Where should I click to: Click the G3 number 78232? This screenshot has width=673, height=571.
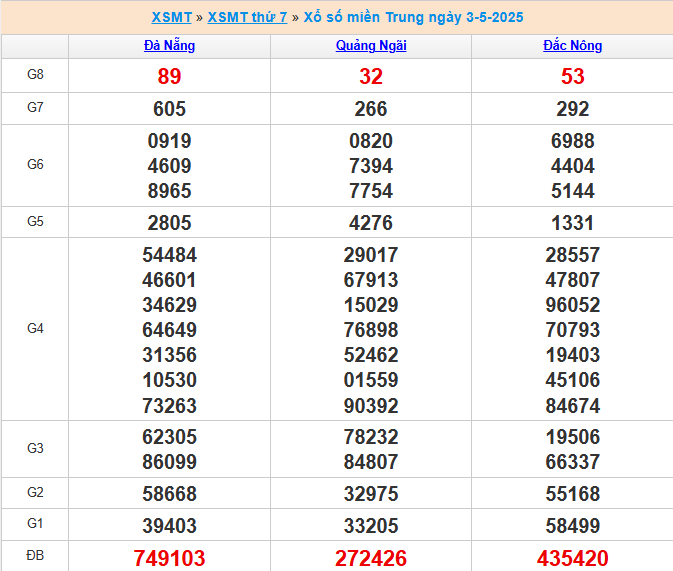point(371,437)
